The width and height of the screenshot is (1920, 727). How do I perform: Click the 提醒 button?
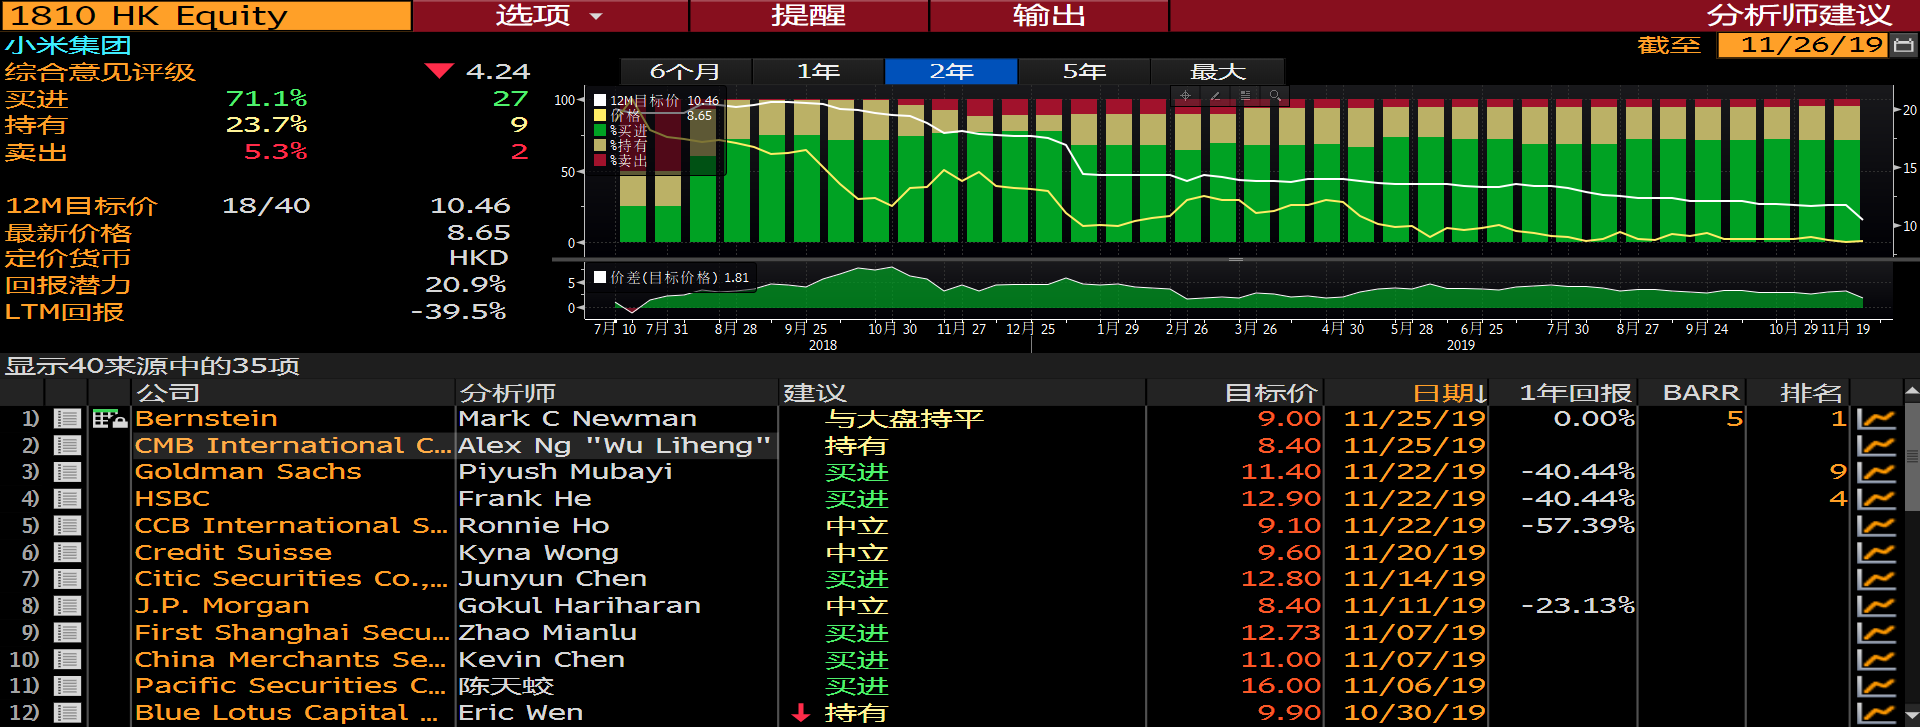[808, 16]
